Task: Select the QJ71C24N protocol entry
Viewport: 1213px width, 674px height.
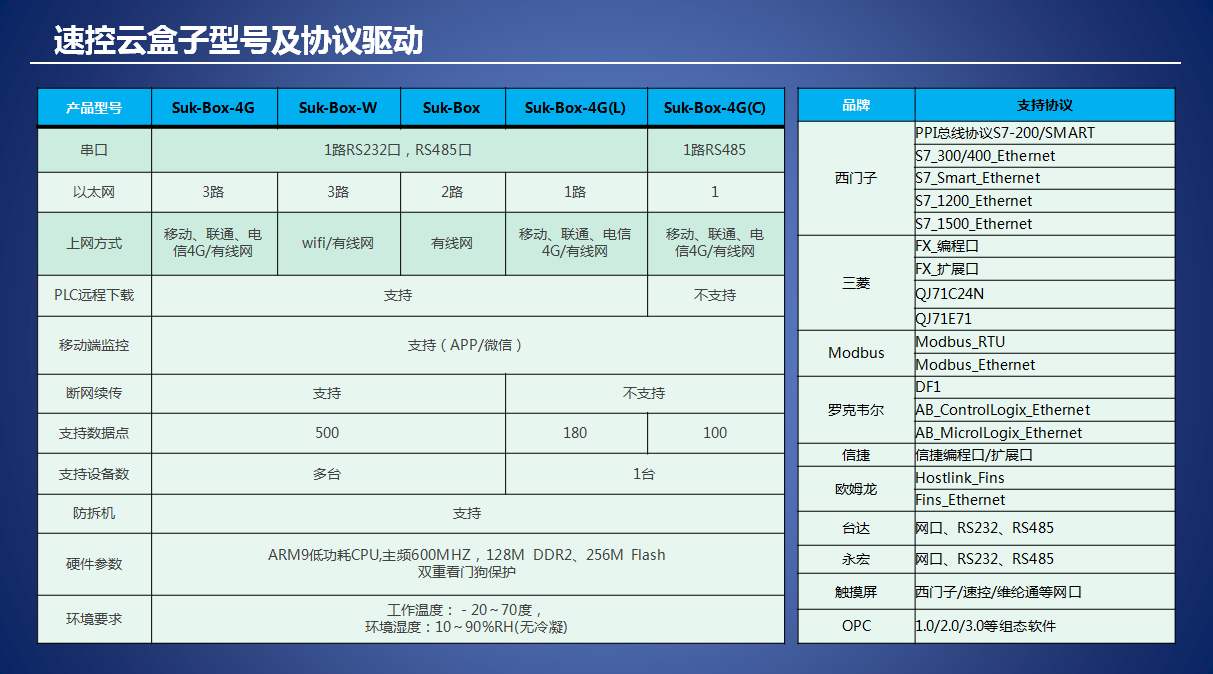Action: click(950, 294)
